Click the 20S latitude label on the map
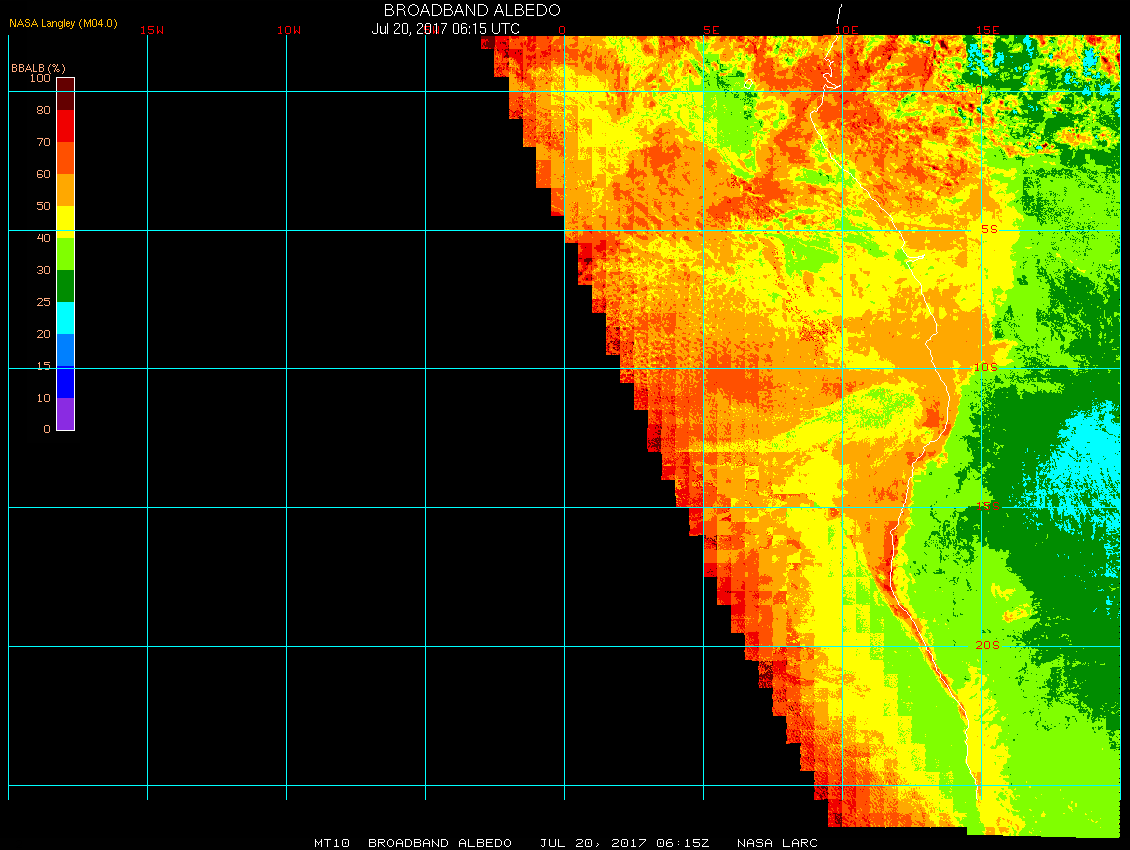The width and height of the screenshot is (1130, 850). click(x=986, y=646)
